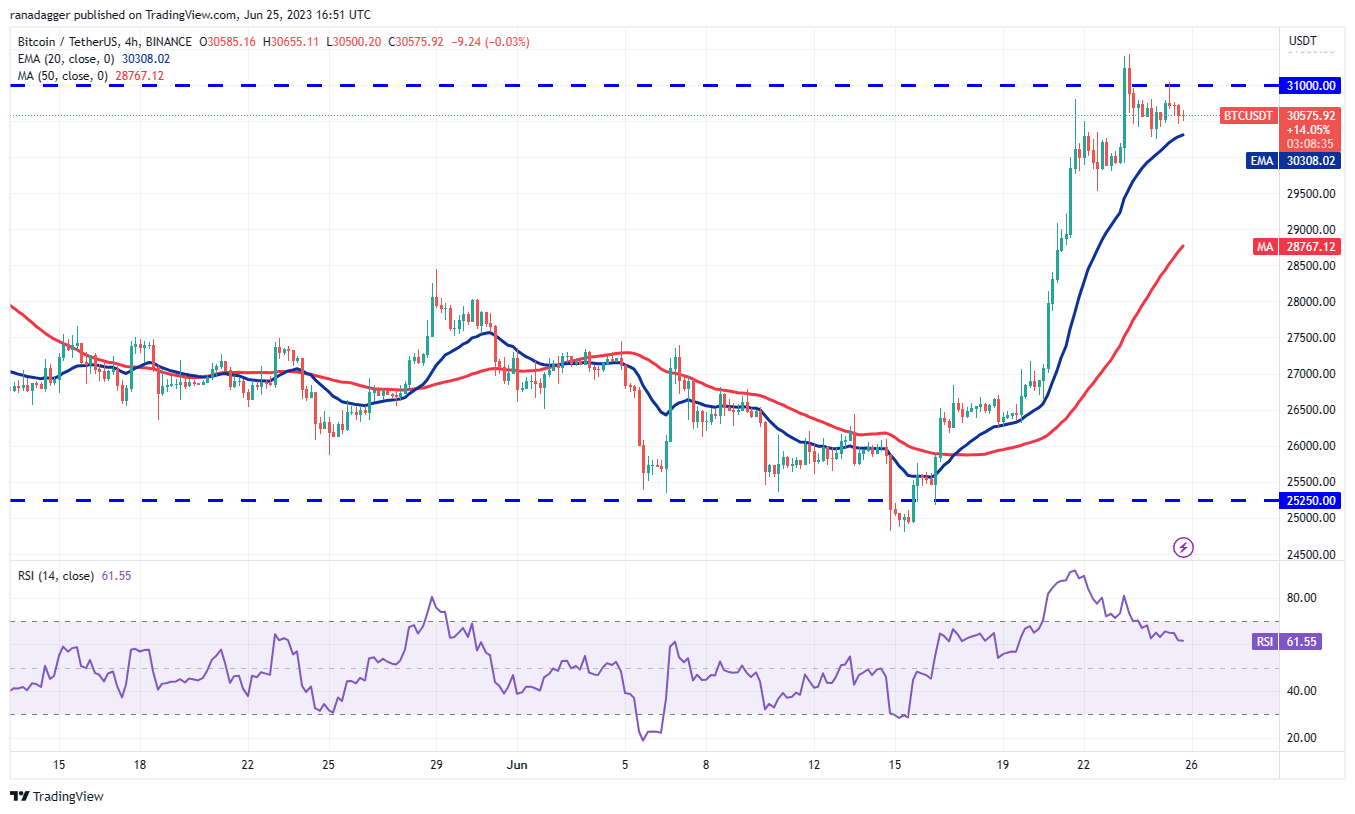Image resolution: width=1355 pixels, height=814 pixels.
Task: Select the 25250.00 blue support price label
Action: pos(1309,500)
